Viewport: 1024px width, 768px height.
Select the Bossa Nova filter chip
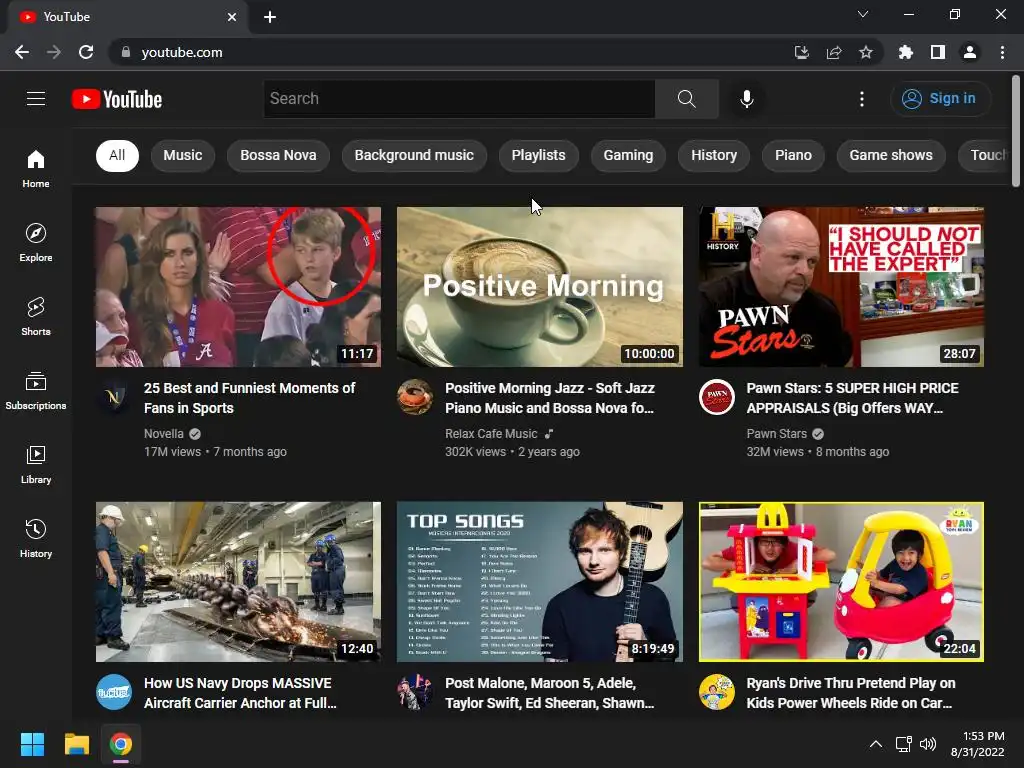(278, 155)
